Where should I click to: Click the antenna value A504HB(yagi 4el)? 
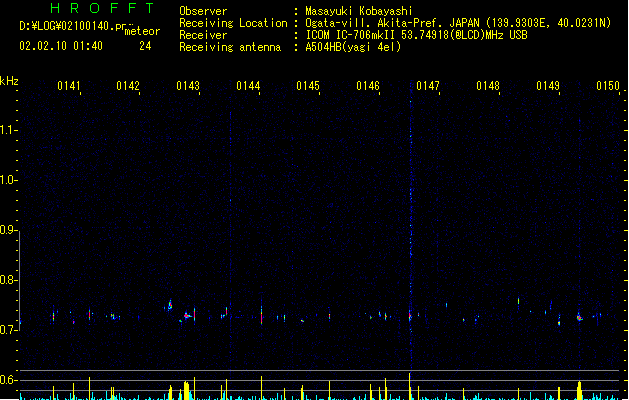(353, 47)
